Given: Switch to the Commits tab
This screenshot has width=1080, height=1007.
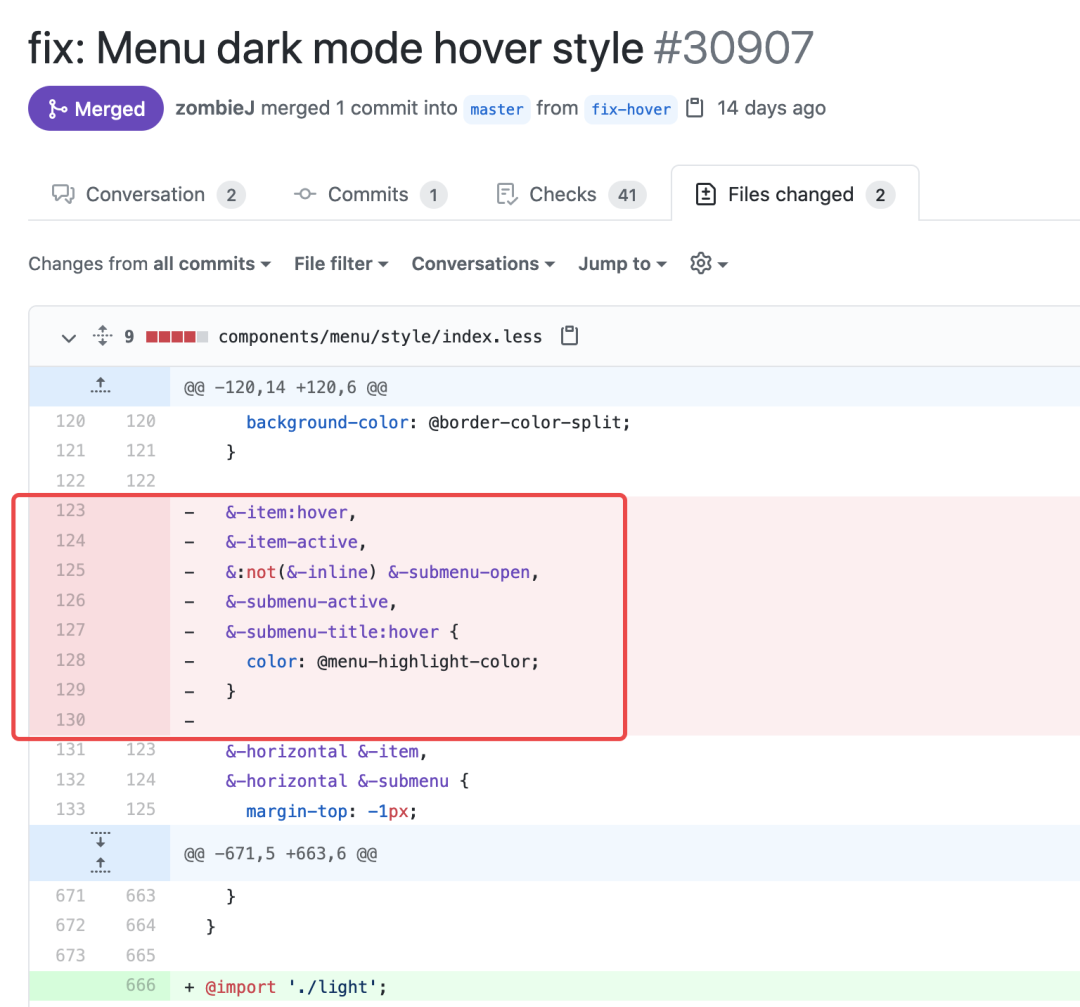Looking at the screenshot, I should pyautogui.click(x=369, y=194).
